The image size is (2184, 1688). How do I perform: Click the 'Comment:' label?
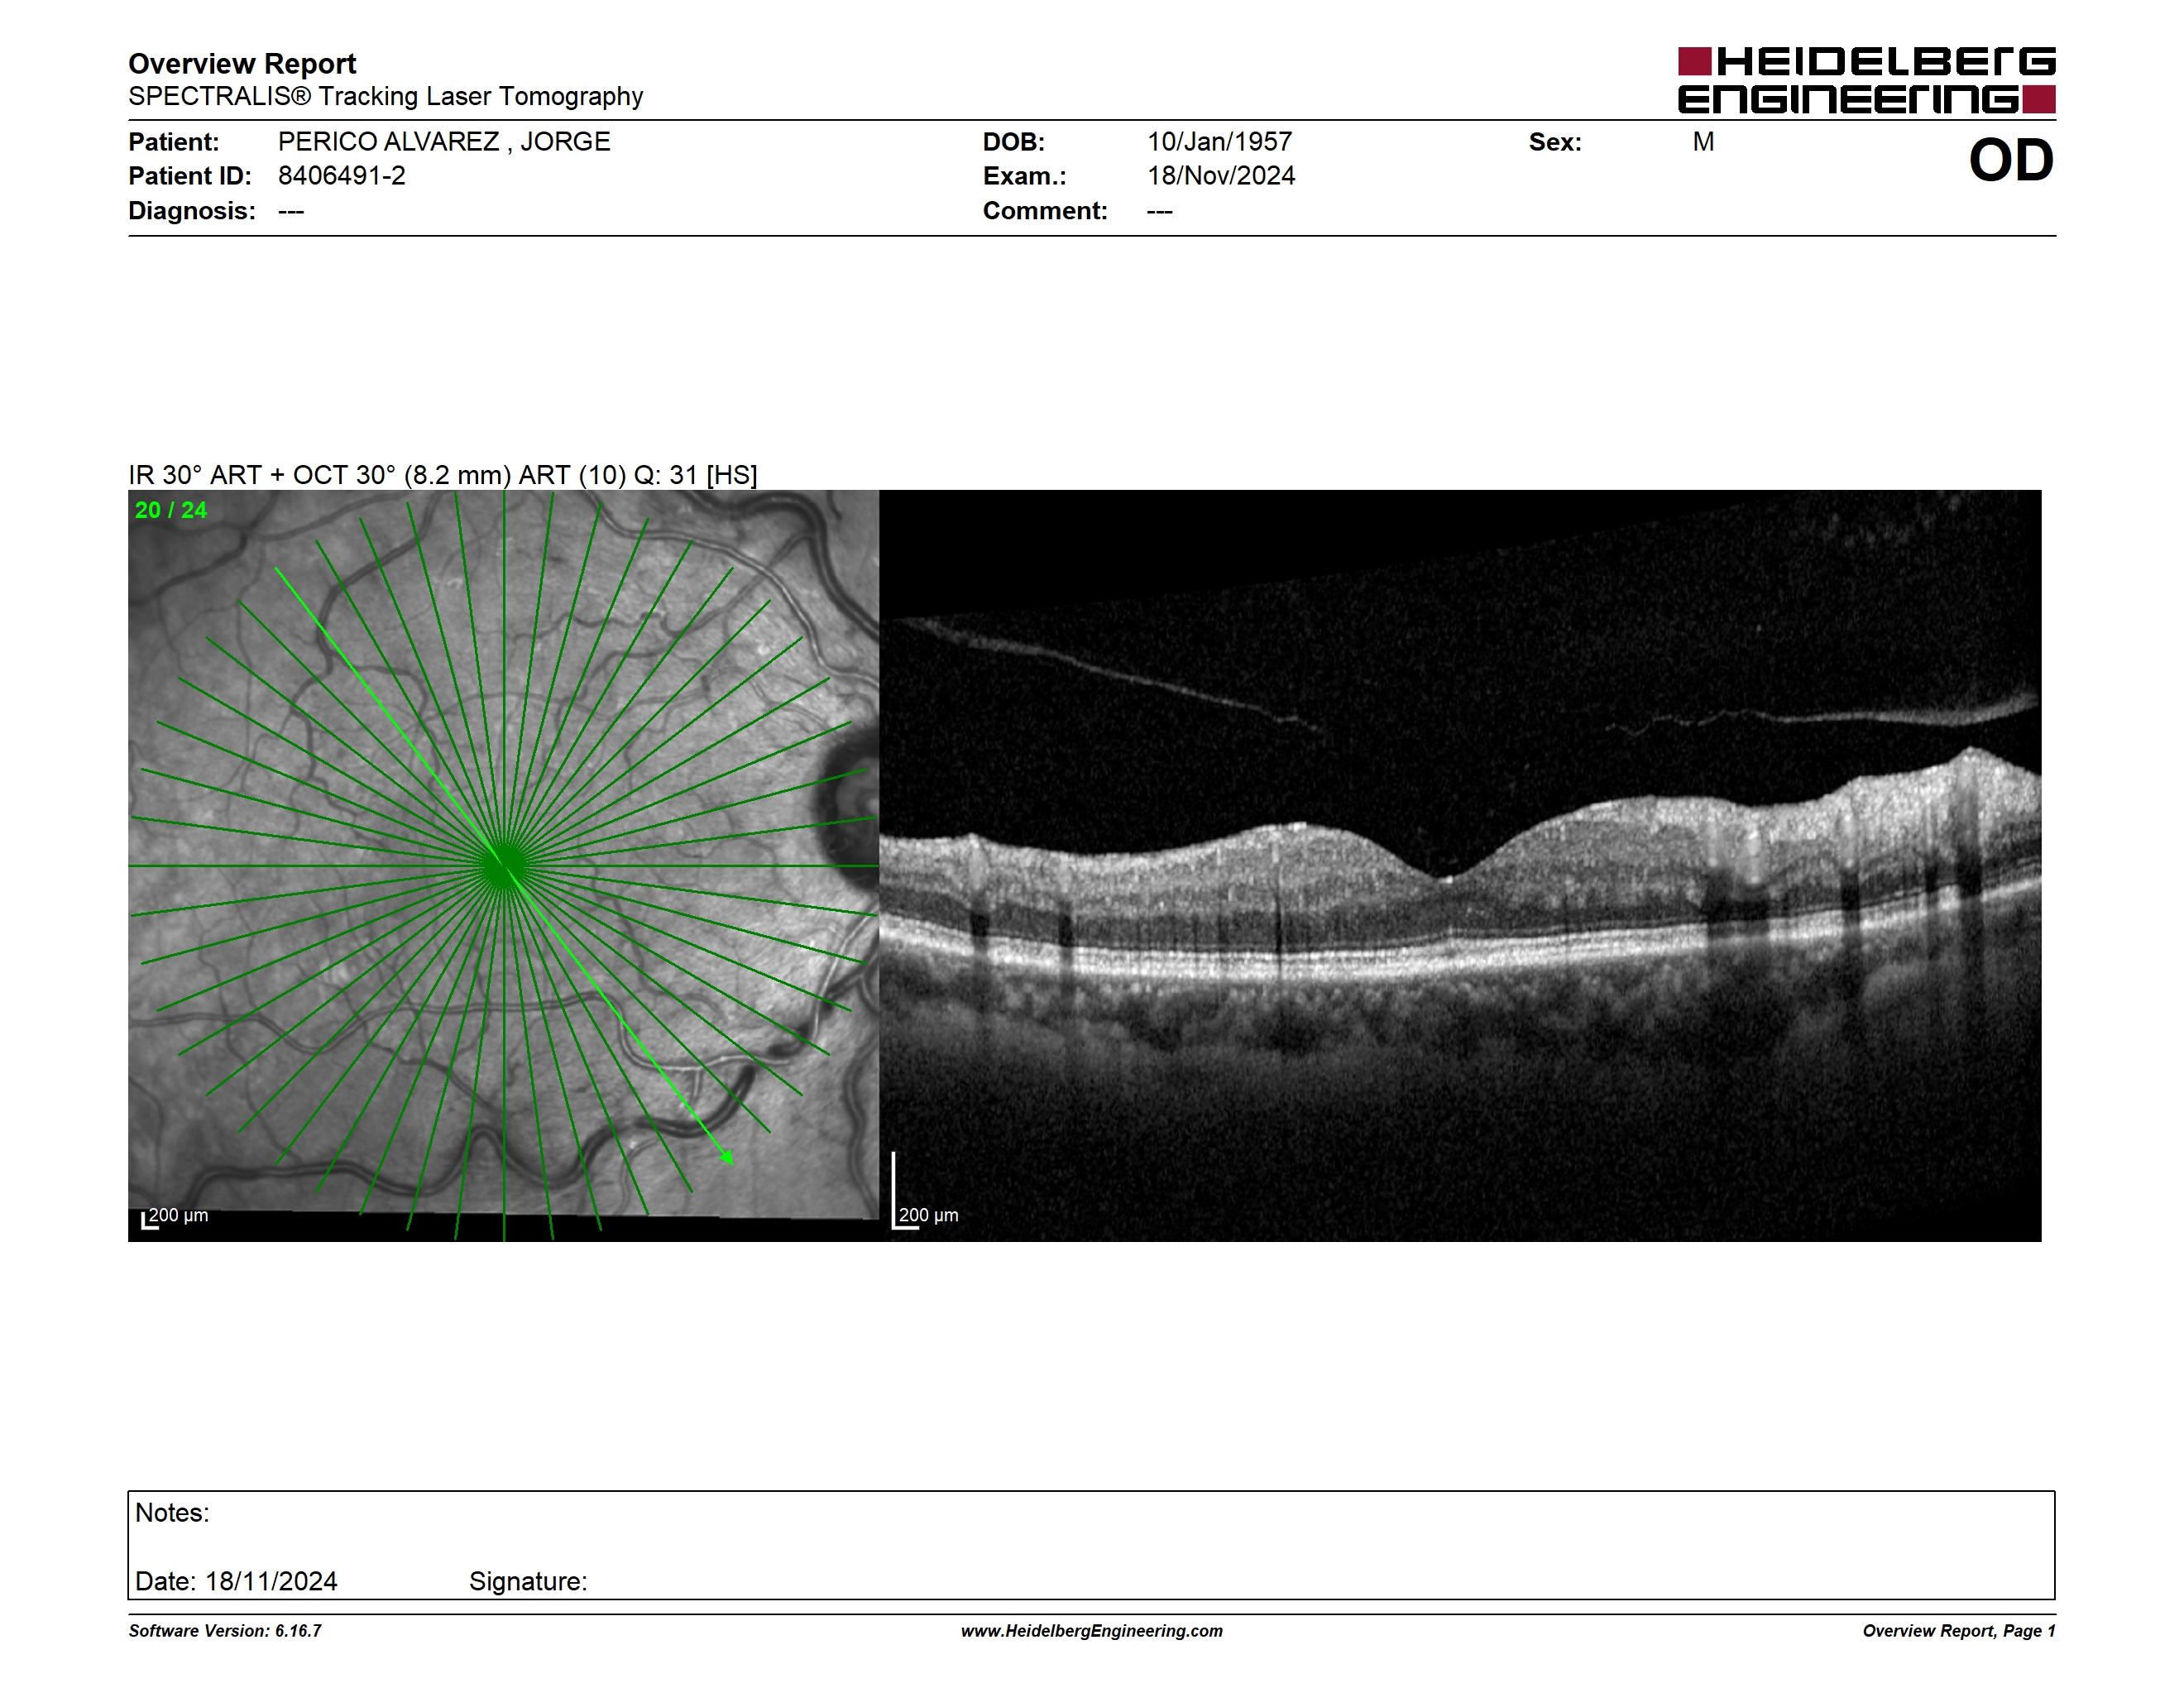click(1045, 211)
